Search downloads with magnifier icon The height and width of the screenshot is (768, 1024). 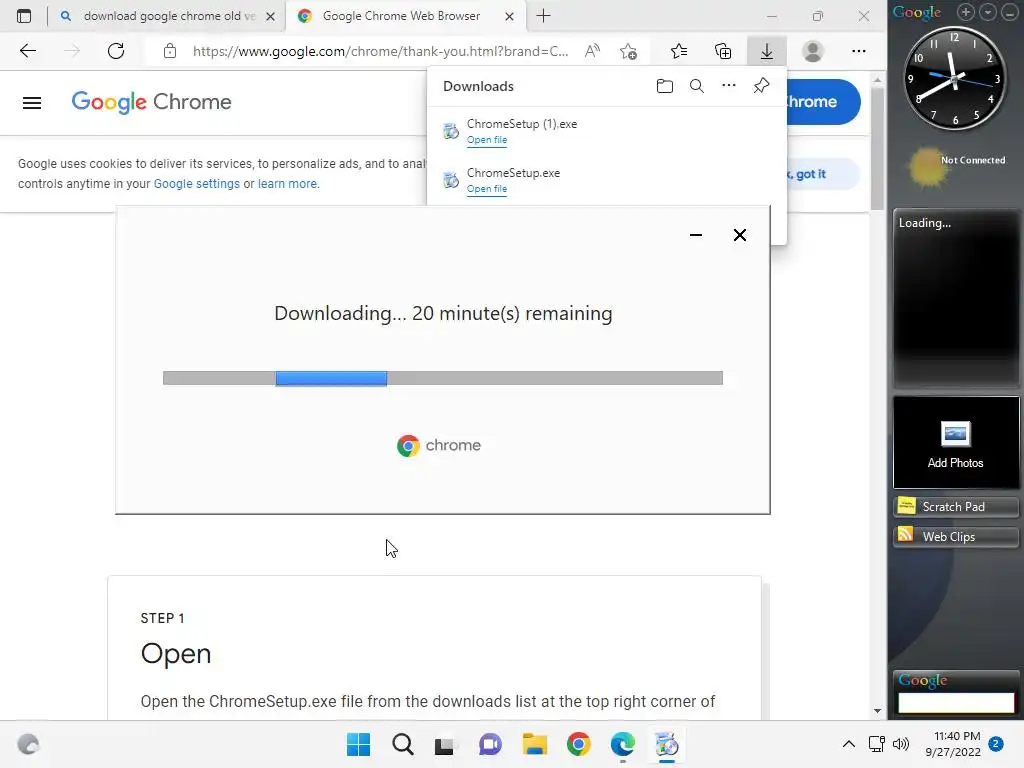697,86
